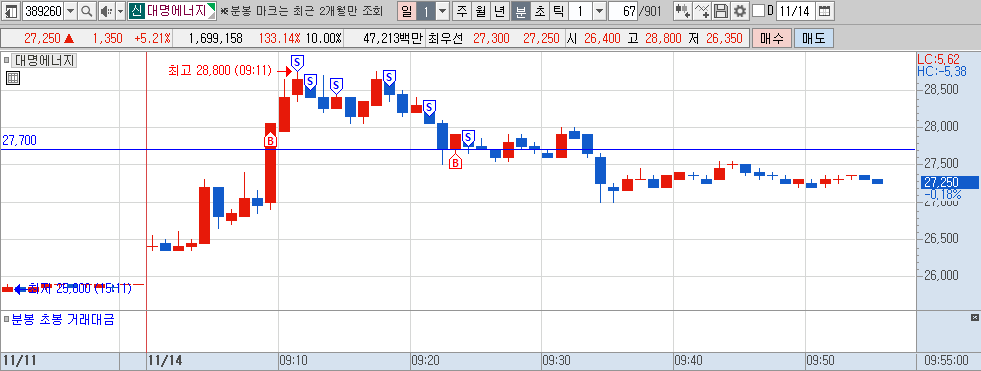Click the window layout icon at top-left
Viewport: 981px width, 371px height.
pos(11,11)
